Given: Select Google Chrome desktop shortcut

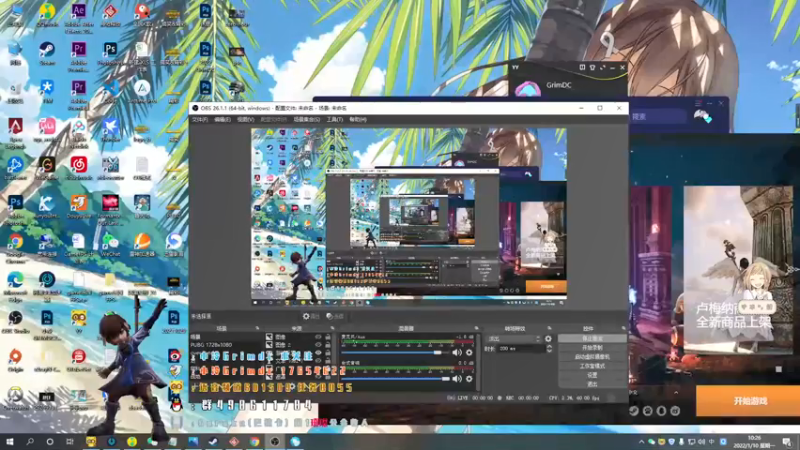Looking at the screenshot, I should point(15,247).
